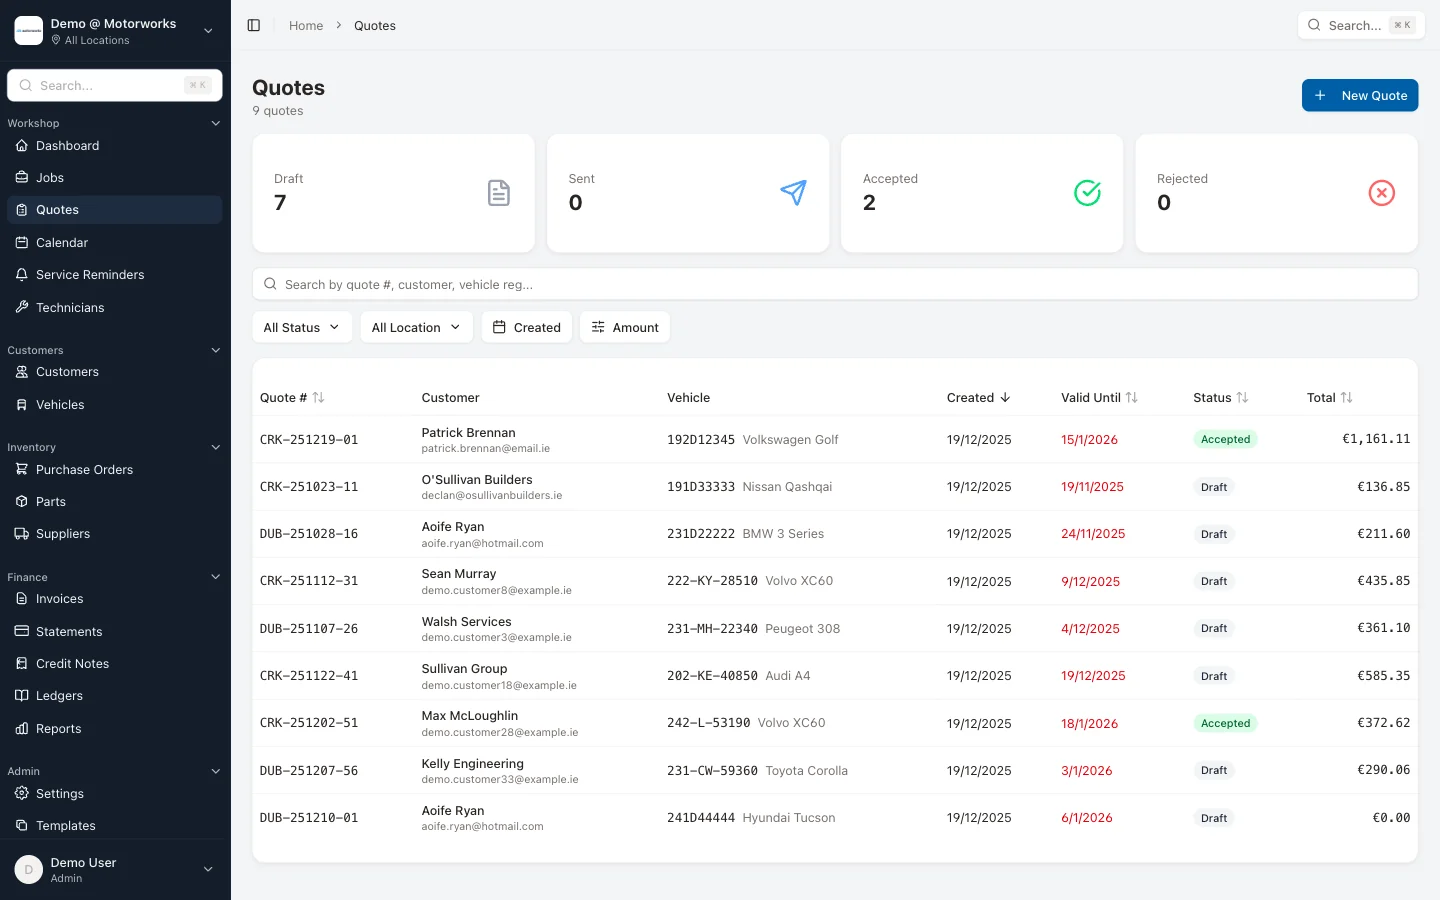The image size is (1440, 900).
Task: Click the New Quote button
Action: point(1360,95)
